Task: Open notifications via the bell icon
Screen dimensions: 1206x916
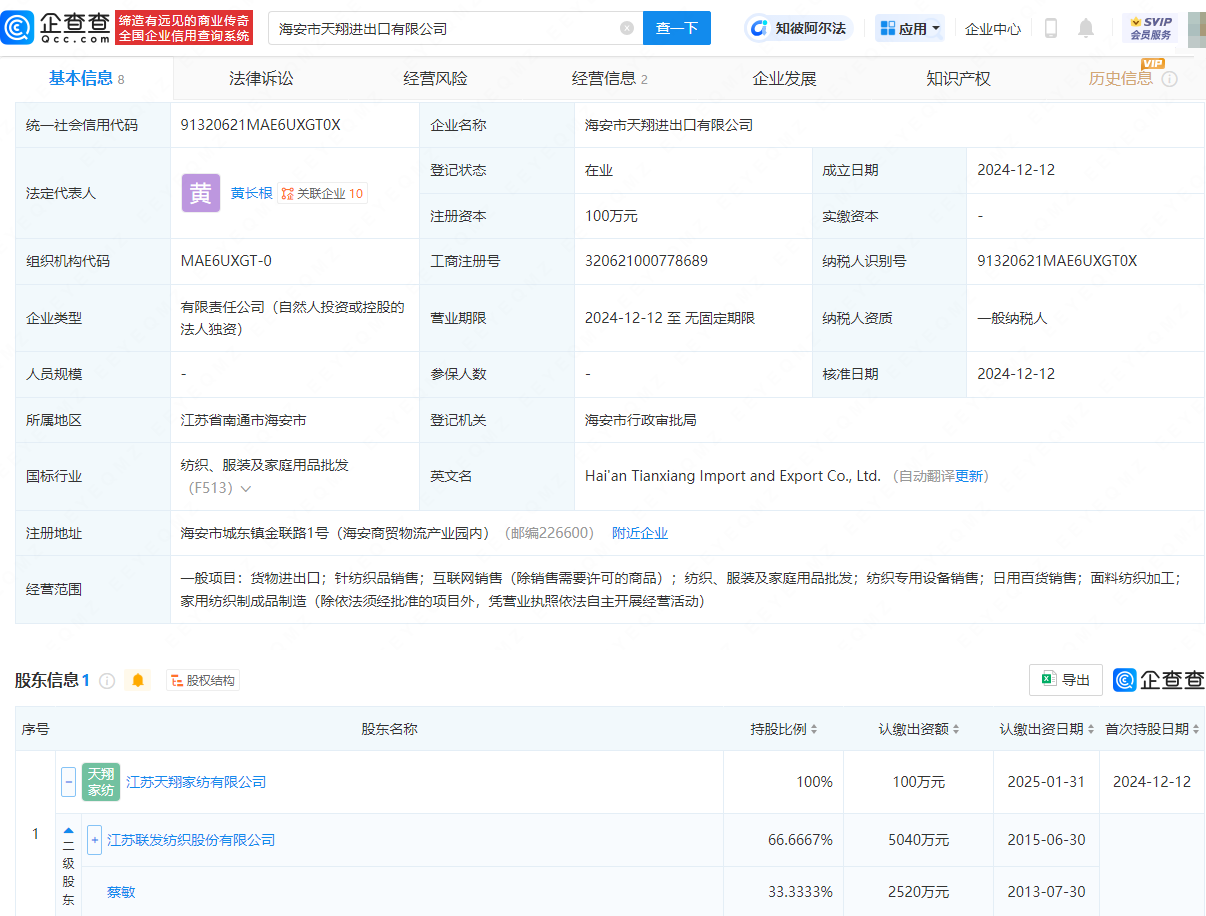Action: [1087, 28]
